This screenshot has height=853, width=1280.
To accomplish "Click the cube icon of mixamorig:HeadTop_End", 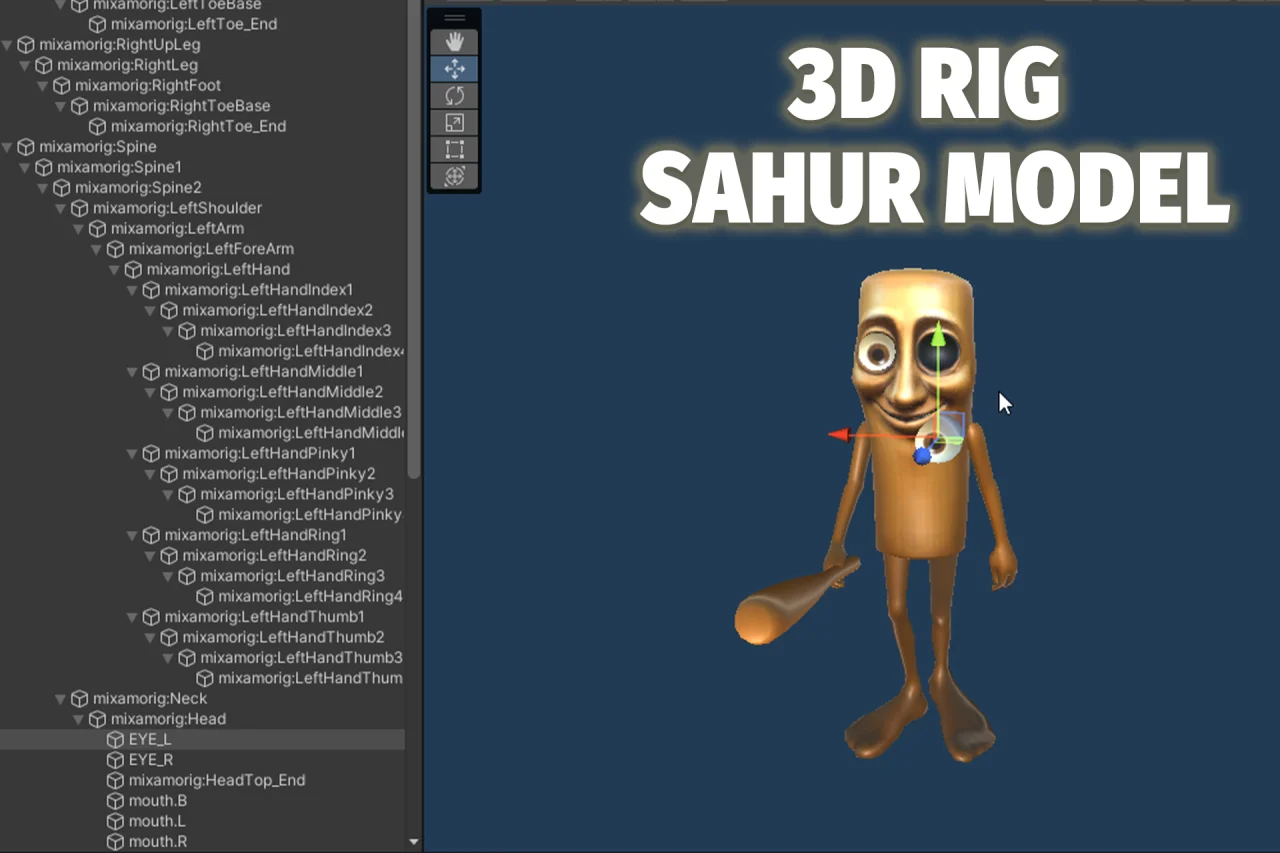I will pyautogui.click(x=116, y=780).
